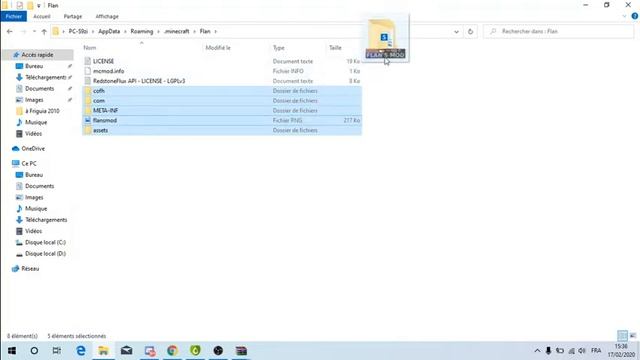This screenshot has width=640, height=360.
Task: Open pinned Bureau under Accès rapide
Action: pos(34,66)
